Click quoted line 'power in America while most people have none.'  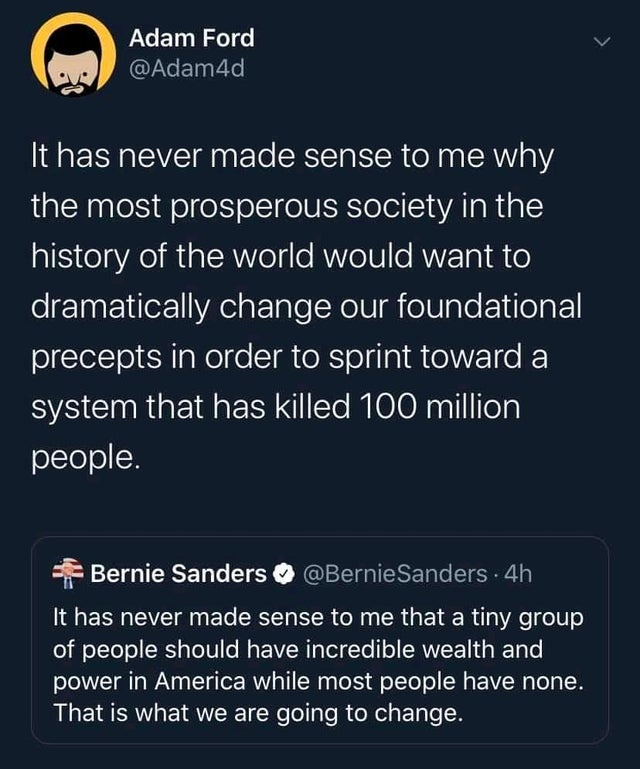(x=319, y=682)
